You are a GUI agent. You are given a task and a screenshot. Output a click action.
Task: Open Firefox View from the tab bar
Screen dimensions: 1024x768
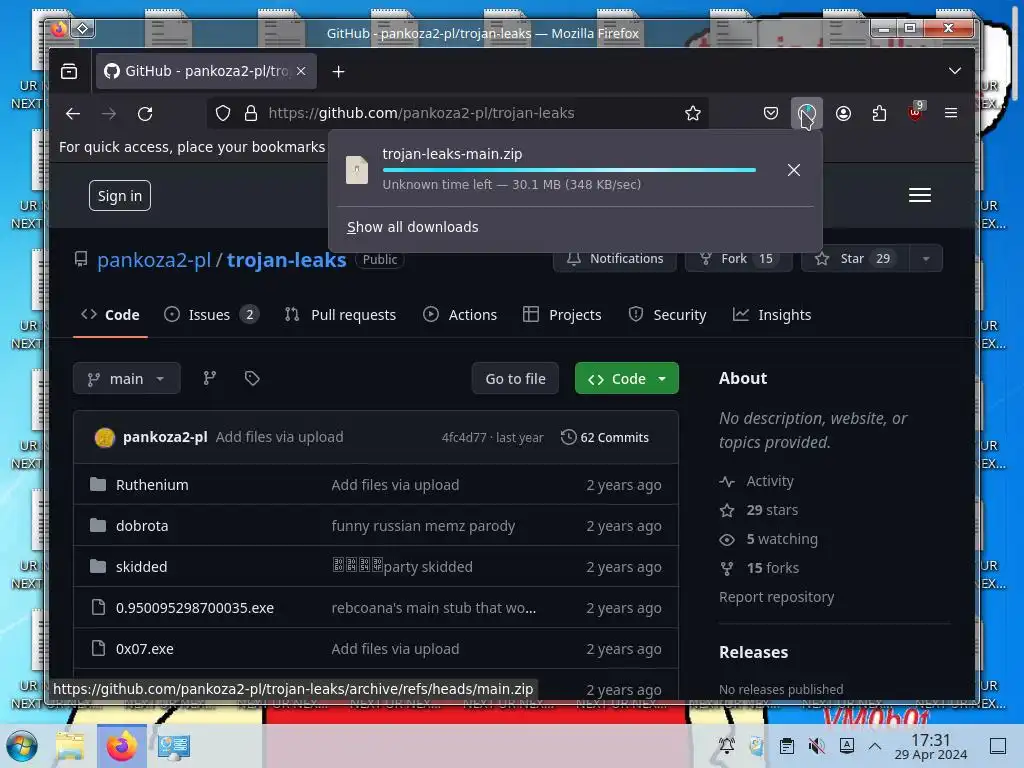pos(69,71)
